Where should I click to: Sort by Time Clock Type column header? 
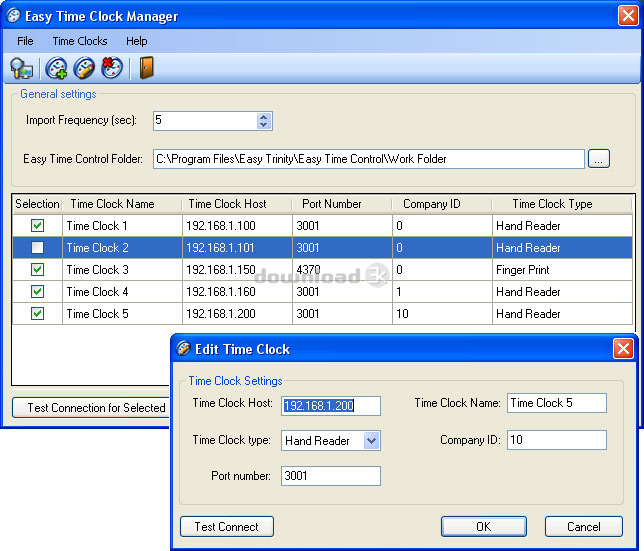click(x=562, y=204)
